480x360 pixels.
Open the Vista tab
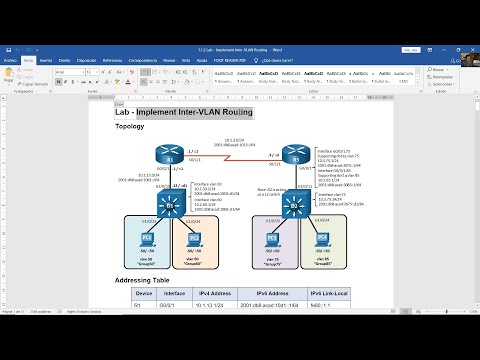[x=186, y=60]
